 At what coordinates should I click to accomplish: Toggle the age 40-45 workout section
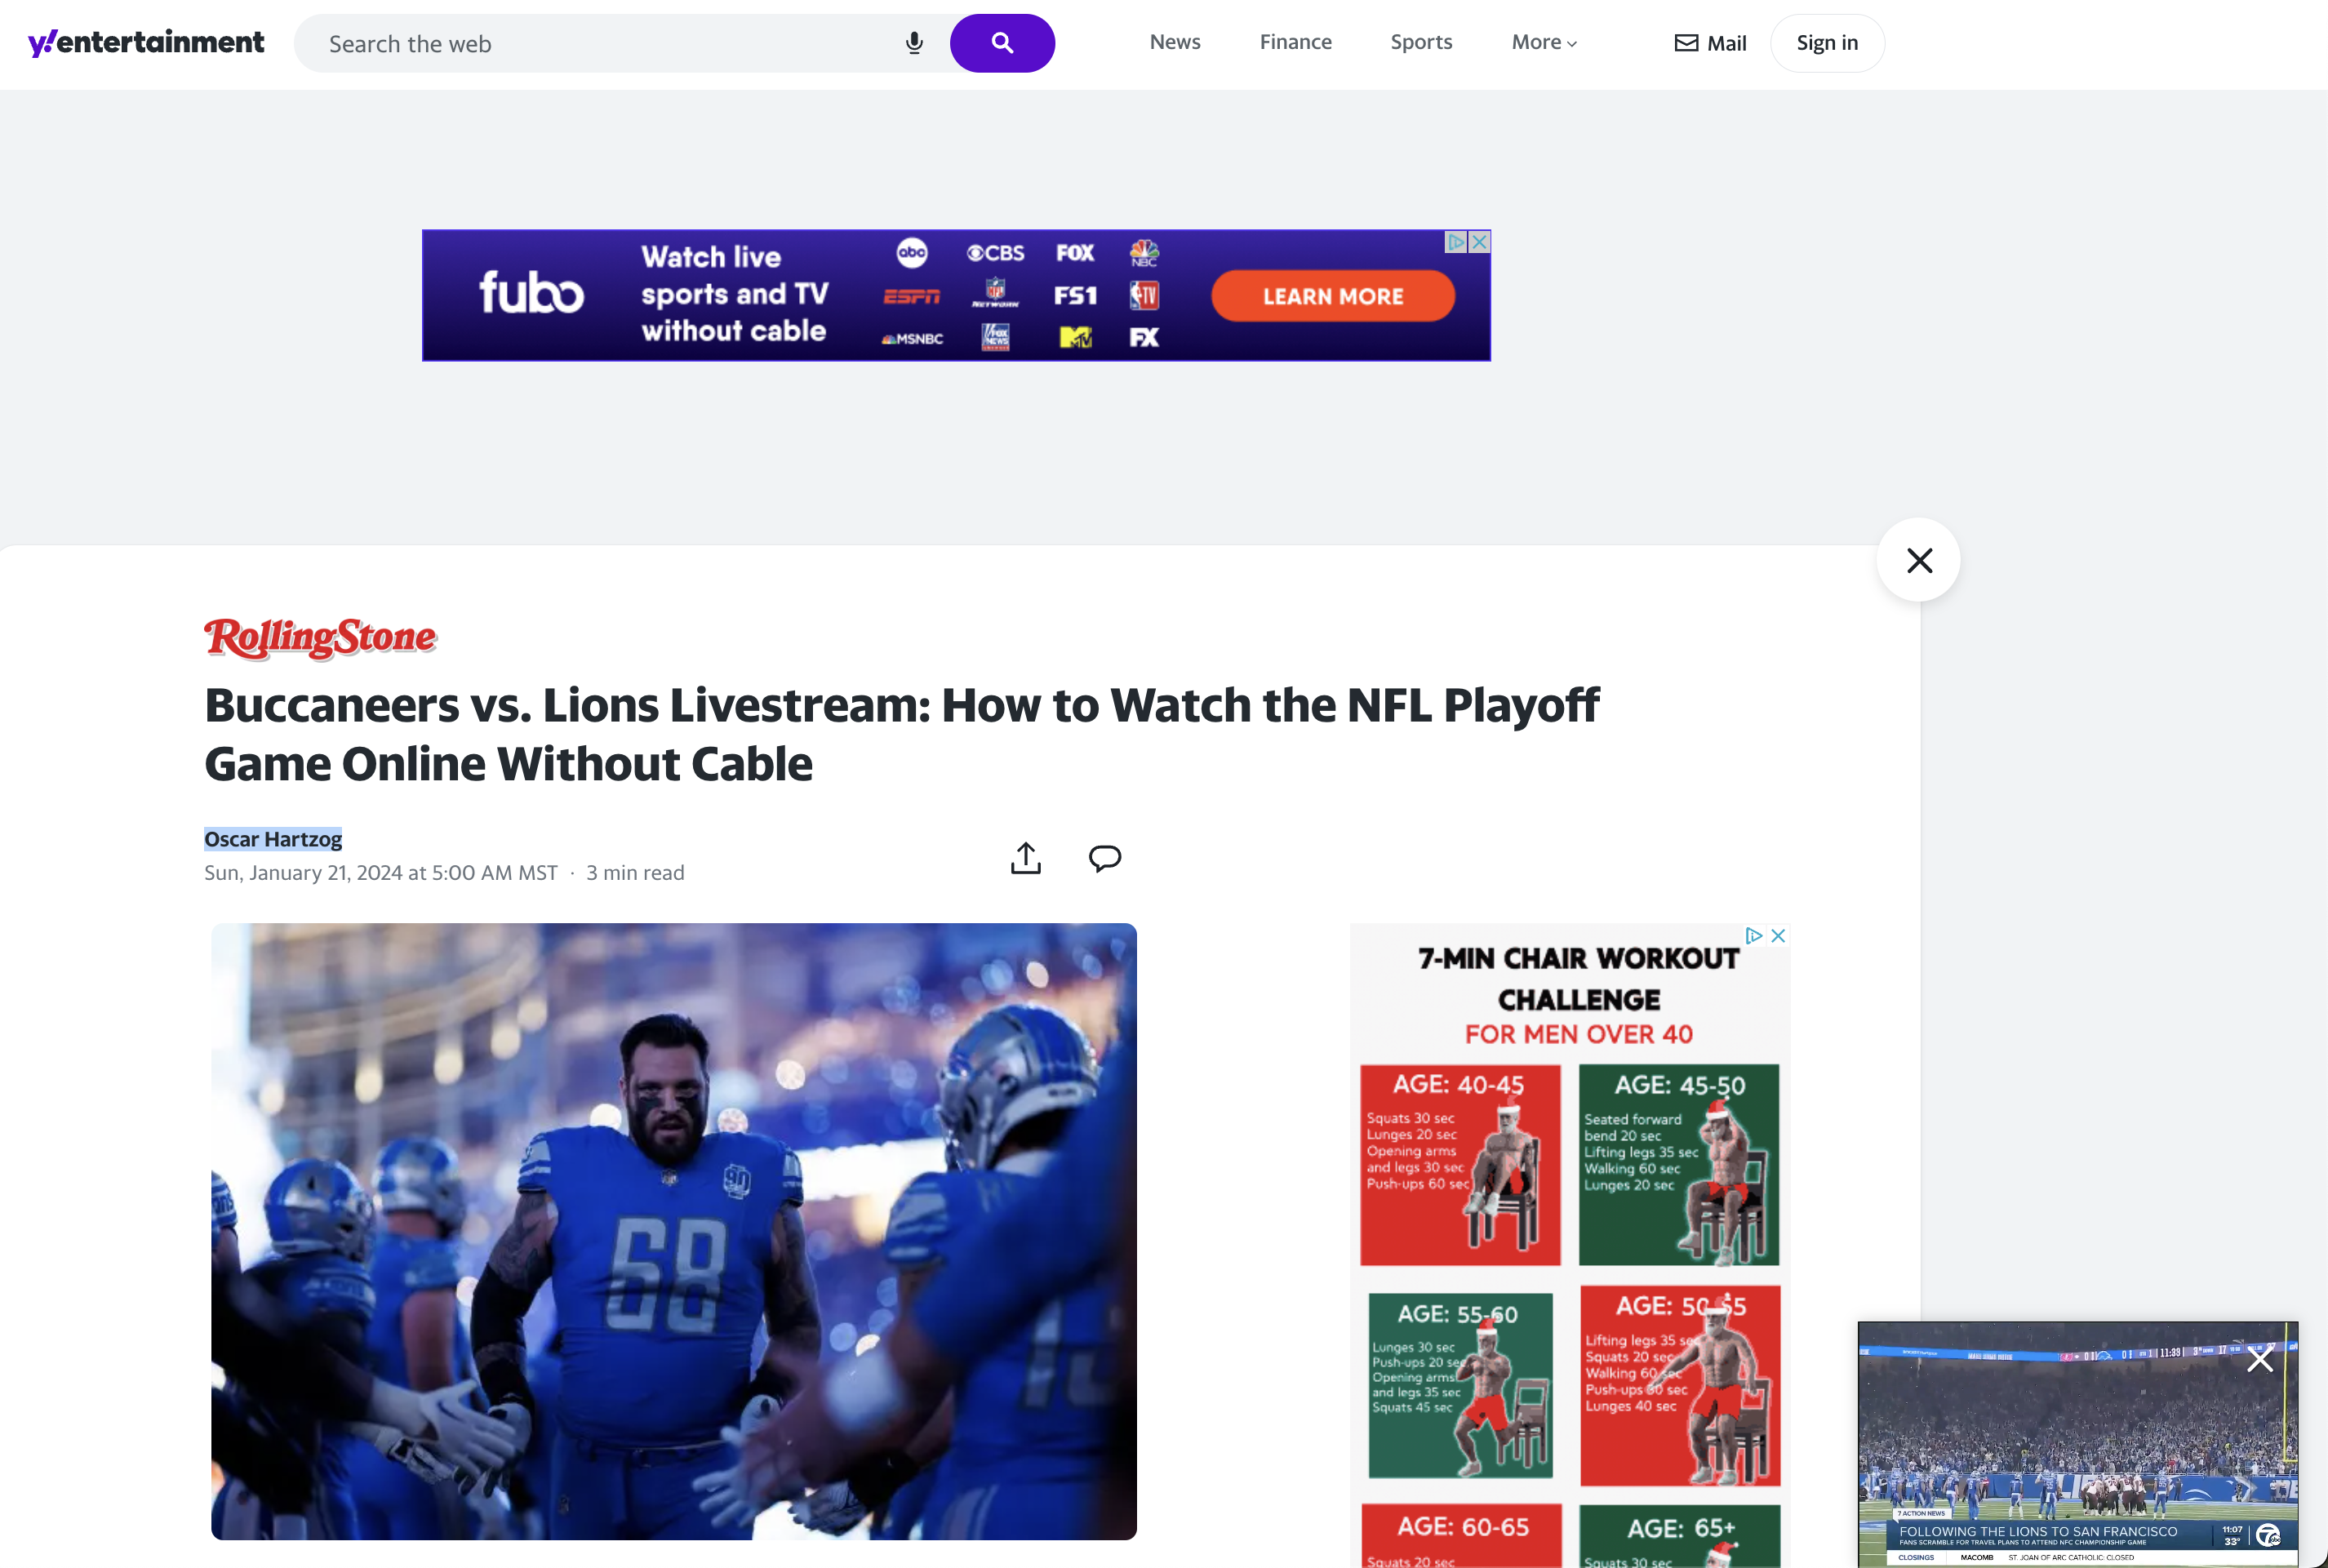[1459, 1162]
